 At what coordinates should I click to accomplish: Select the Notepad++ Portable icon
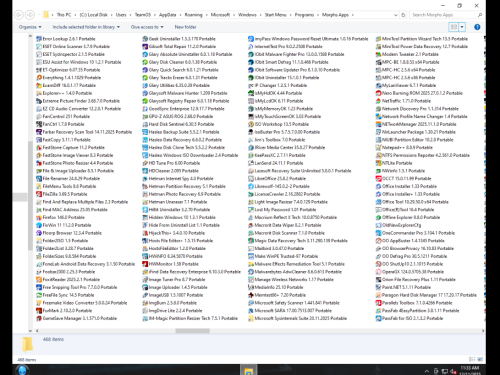coord(378,147)
